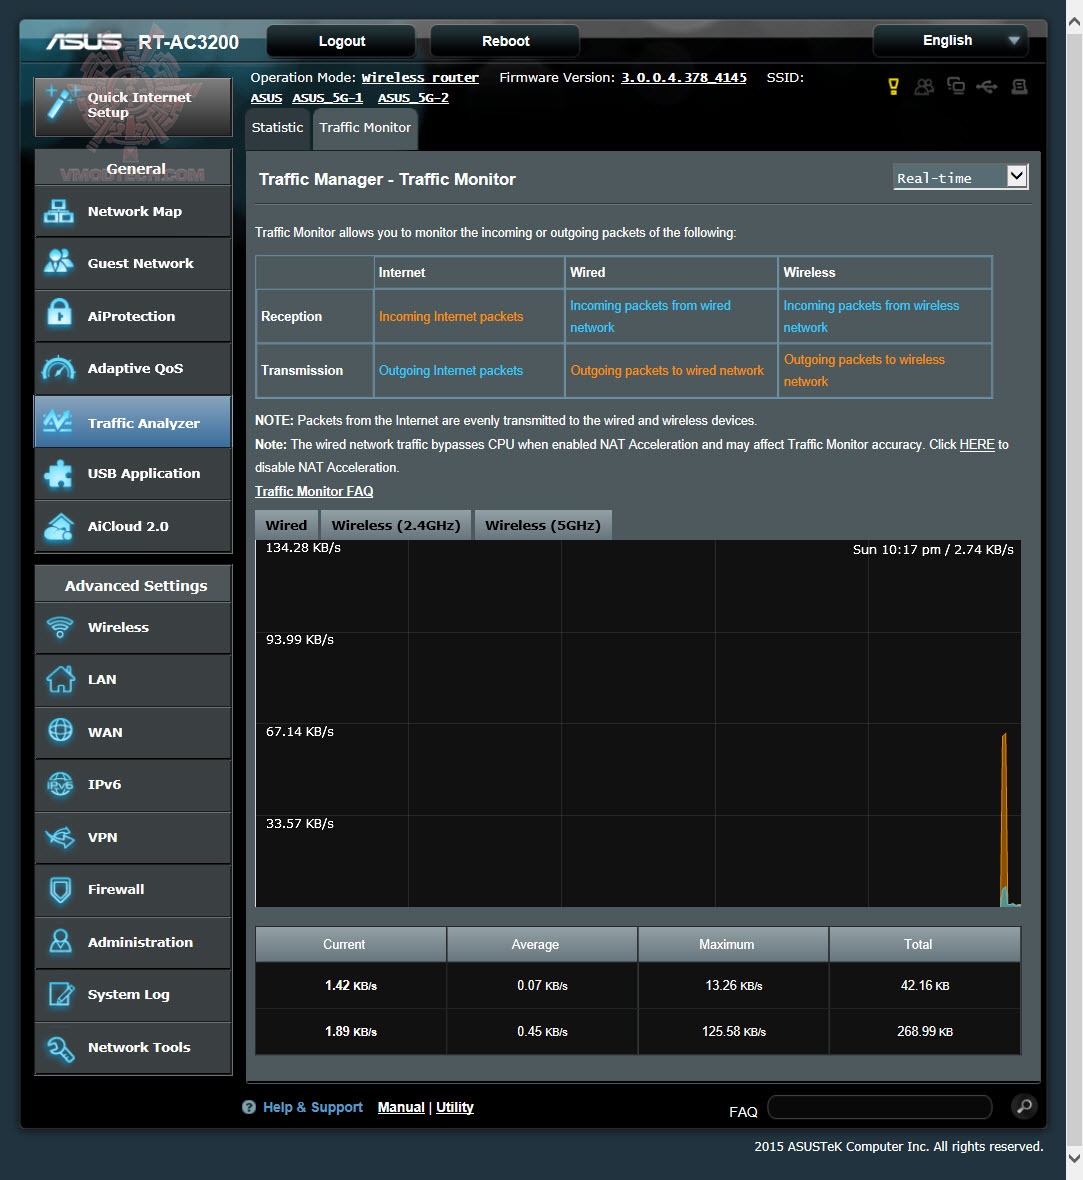Click the AiCloud 2.0 cloud icon
The height and width of the screenshot is (1180, 1083).
click(59, 527)
